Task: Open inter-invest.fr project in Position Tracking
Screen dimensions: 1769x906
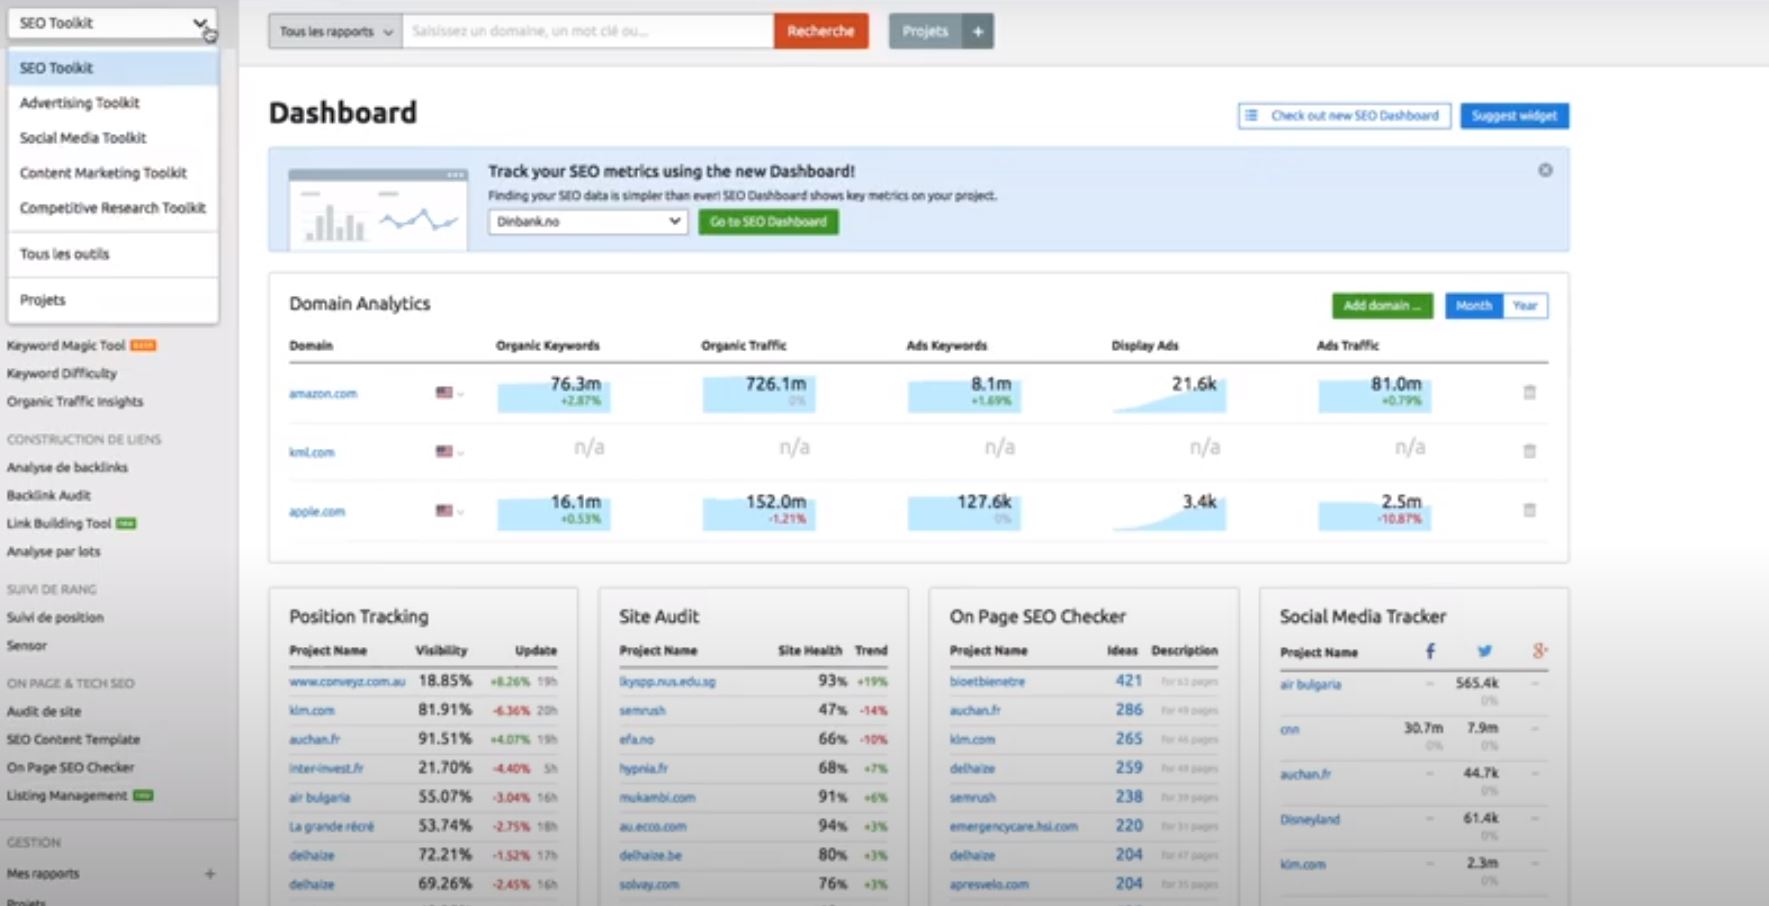Action: click(326, 769)
